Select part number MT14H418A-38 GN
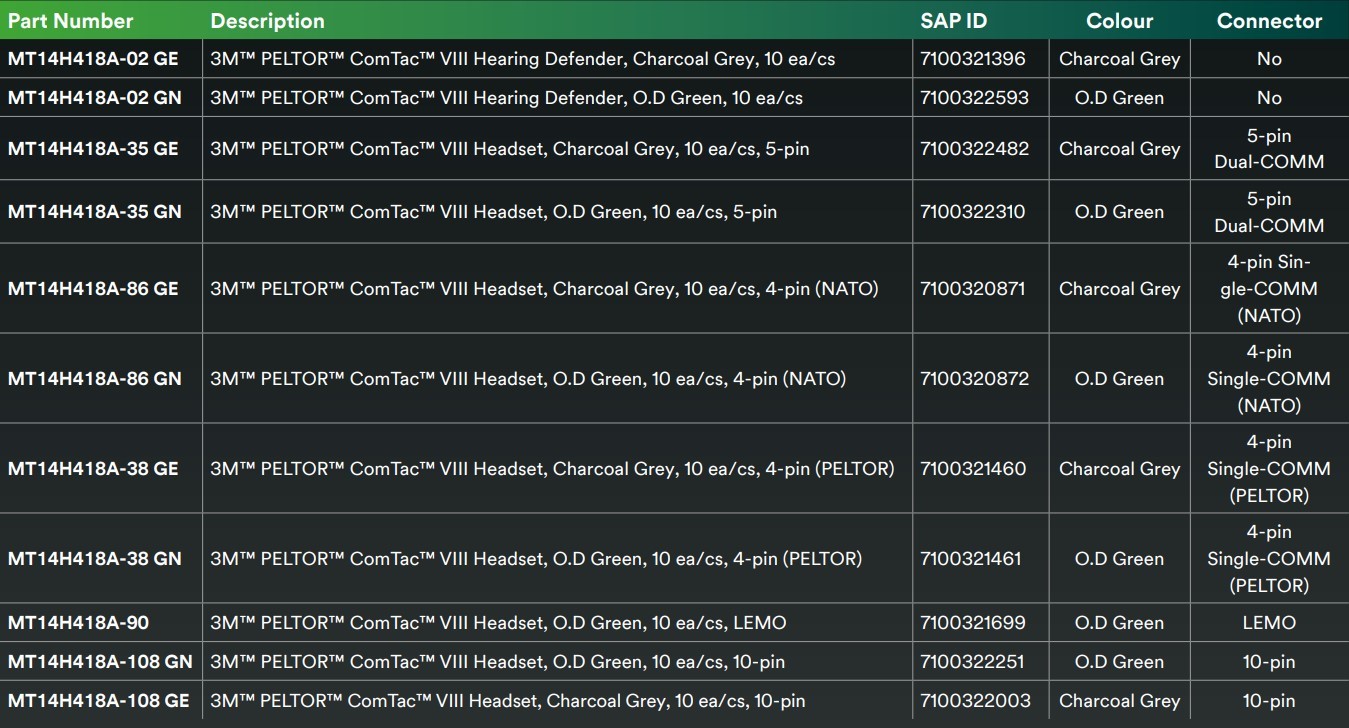The height and width of the screenshot is (728, 1349). point(95,559)
